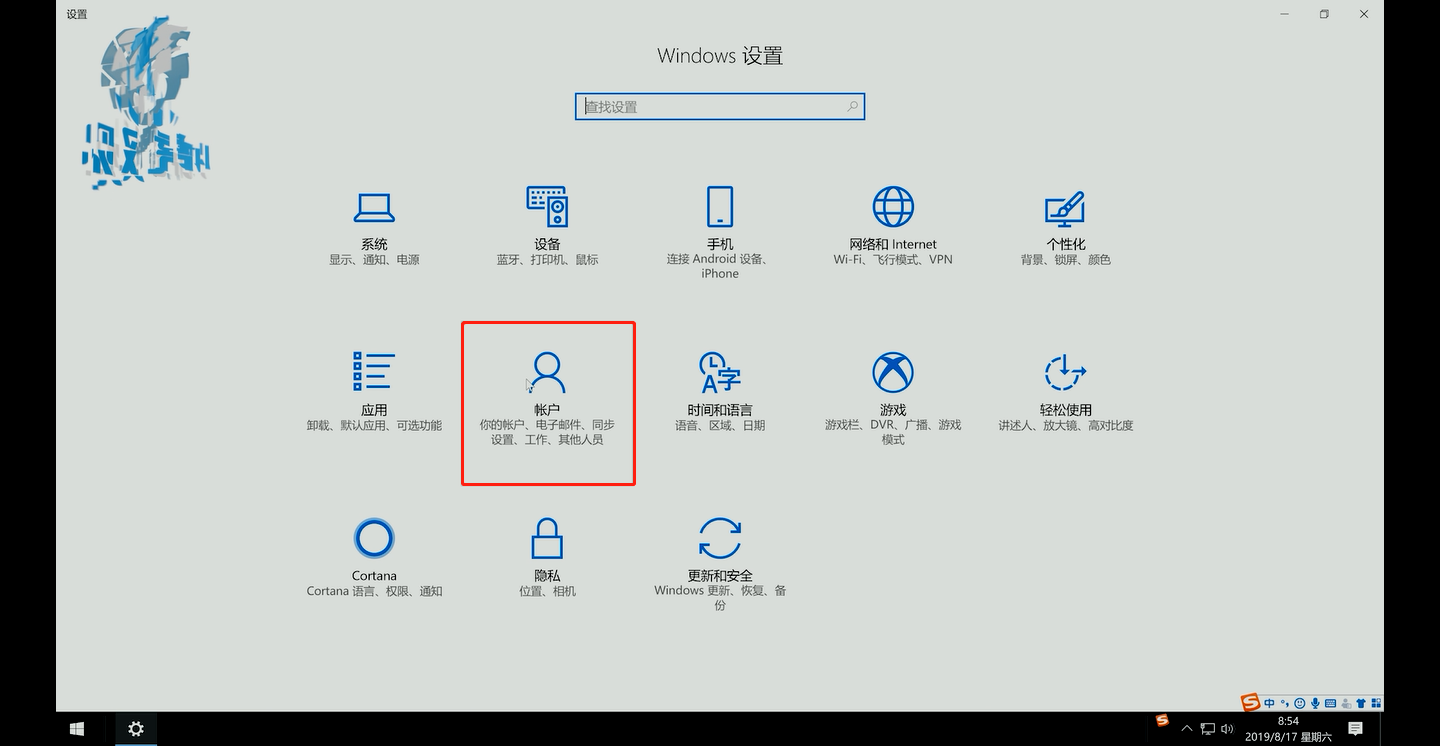The width and height of the screenshot is (1440, 746).
Task: Click the Sogou voice input microphone
Action: [1315, 703]
